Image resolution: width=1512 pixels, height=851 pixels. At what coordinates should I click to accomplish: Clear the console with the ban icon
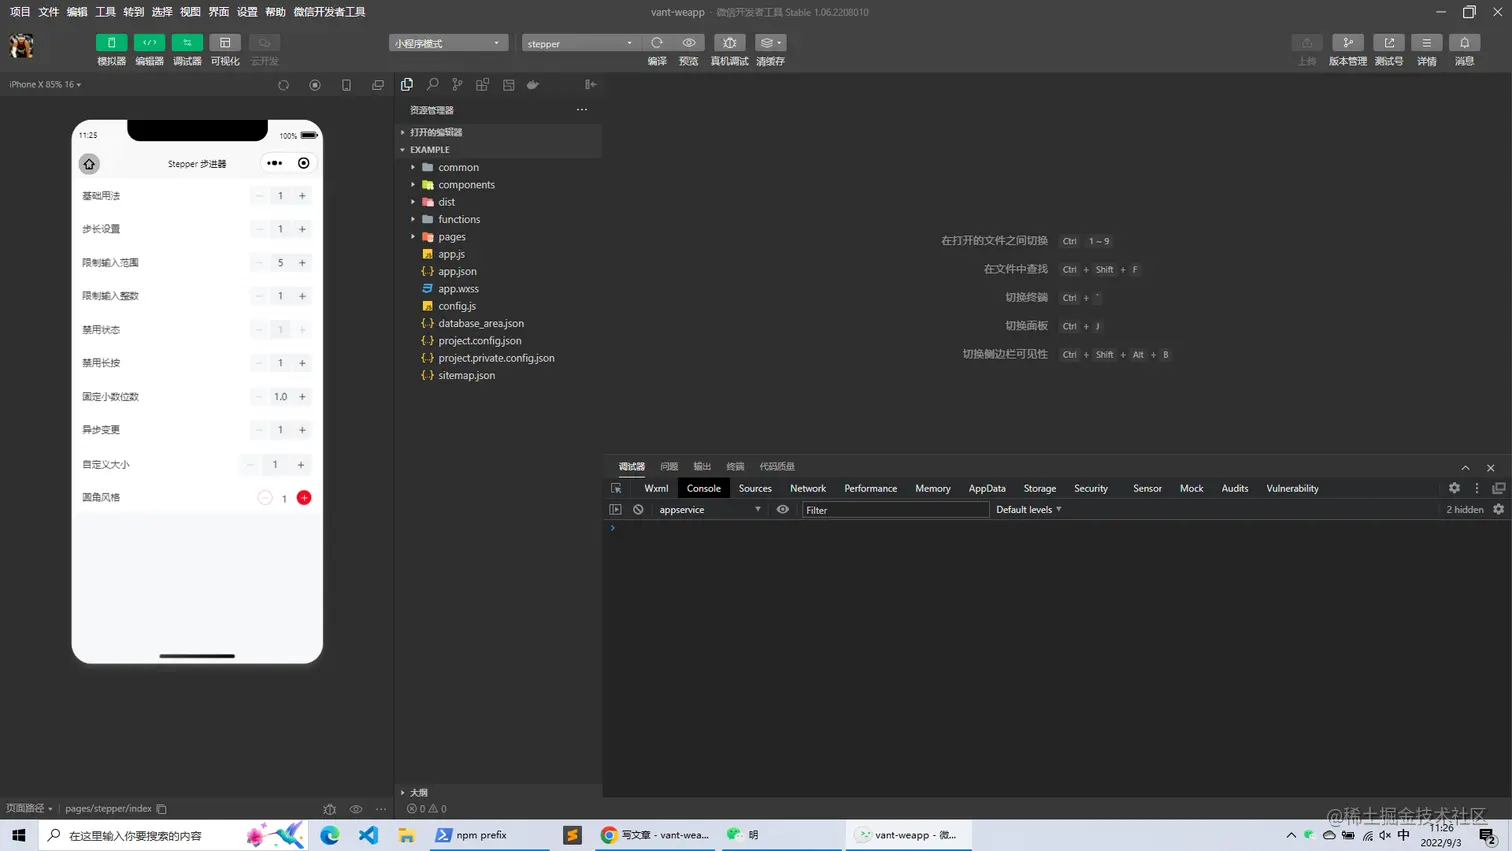(x=638, y=510)
